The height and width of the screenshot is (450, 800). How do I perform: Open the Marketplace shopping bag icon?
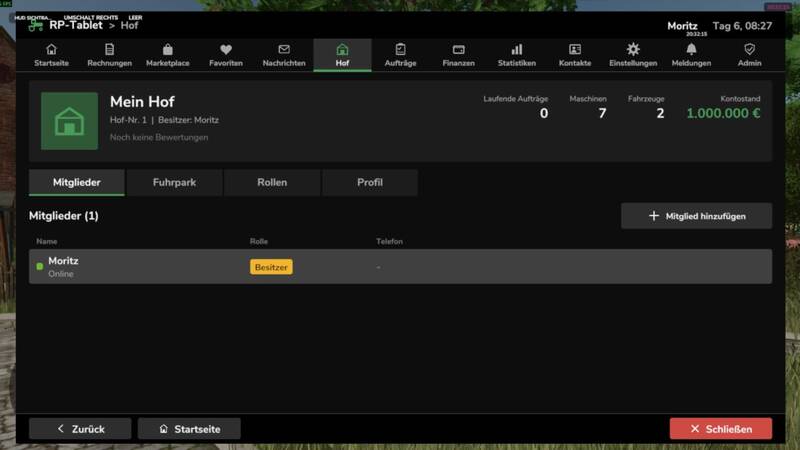click(x=167, y=49)
